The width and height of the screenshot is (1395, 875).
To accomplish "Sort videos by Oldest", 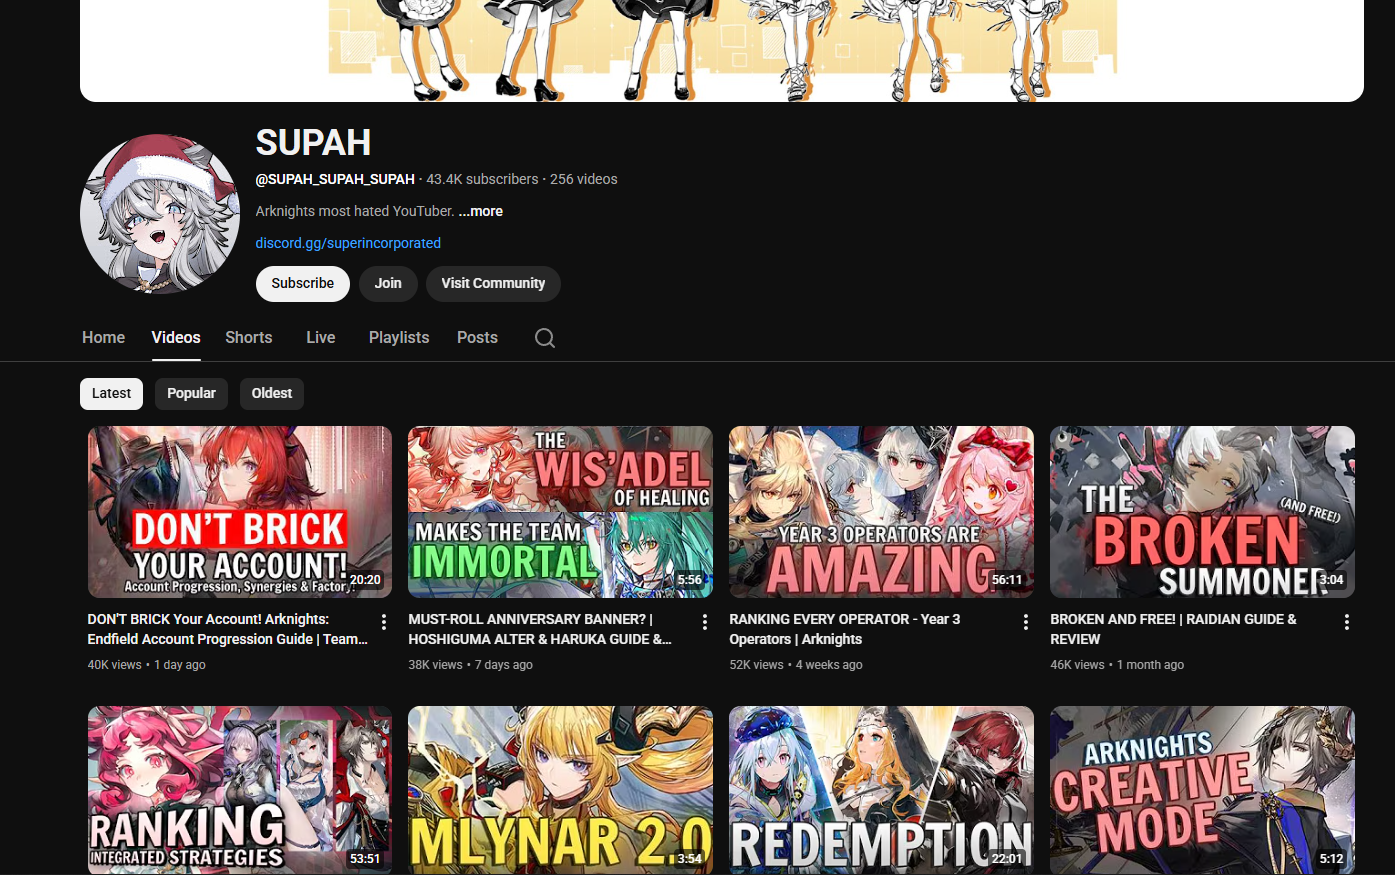I will coord(272,394).
